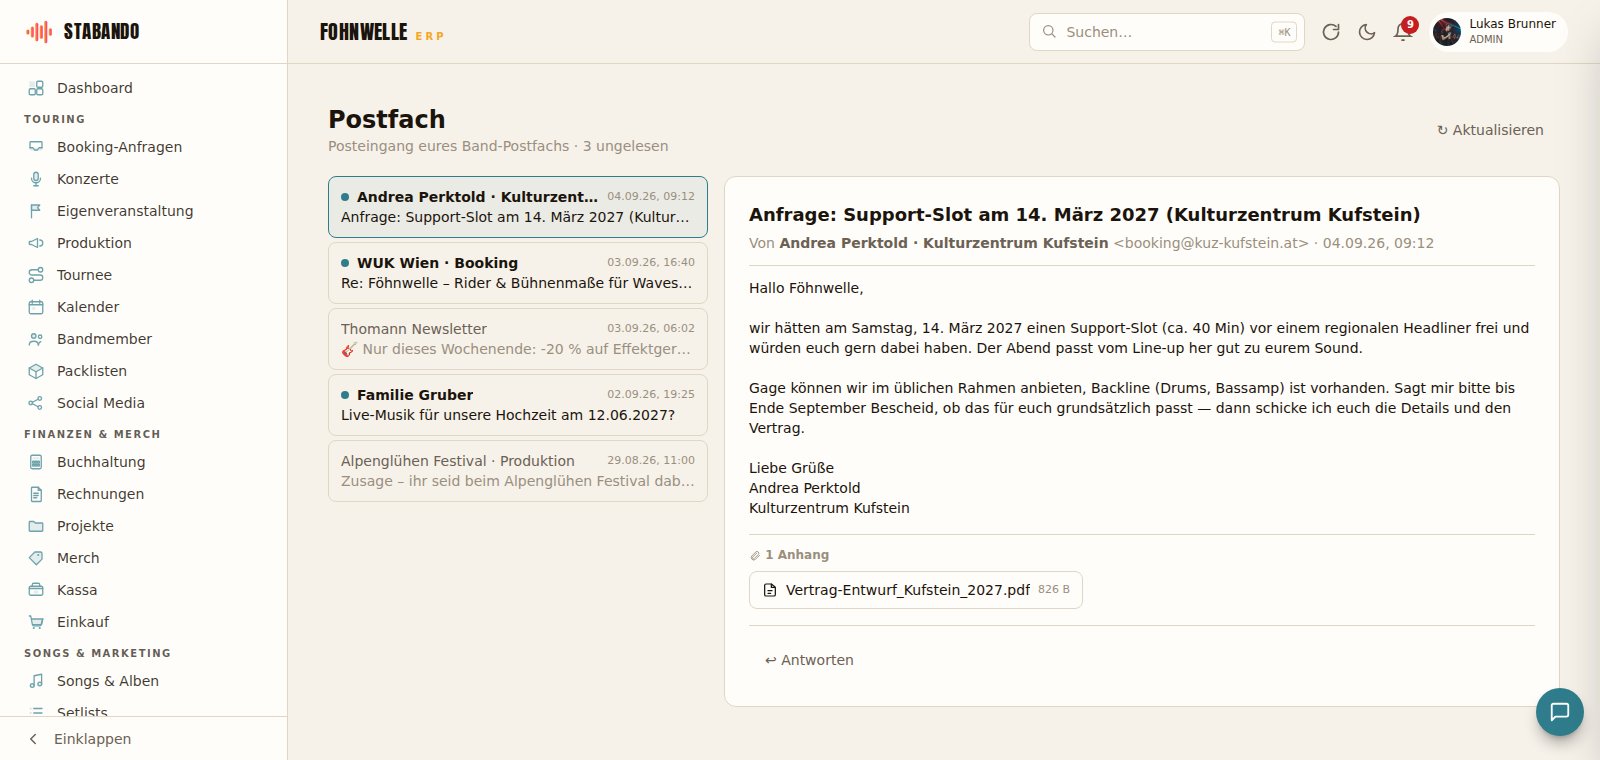Click the Projekte folder icon
This screenshot has height=760, width=1600.
[x=36, y=526]
